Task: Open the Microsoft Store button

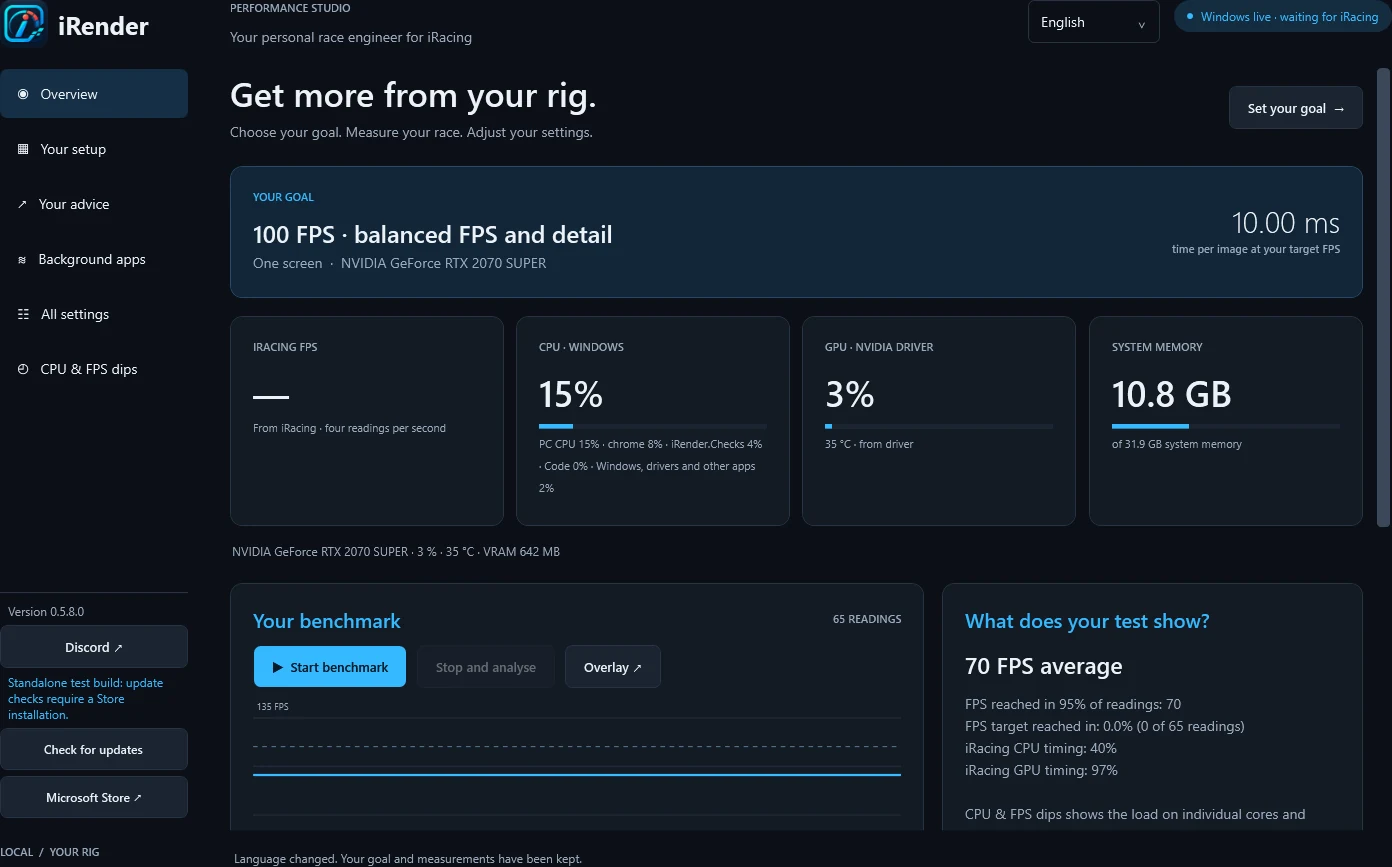Action: coord(94,798)
